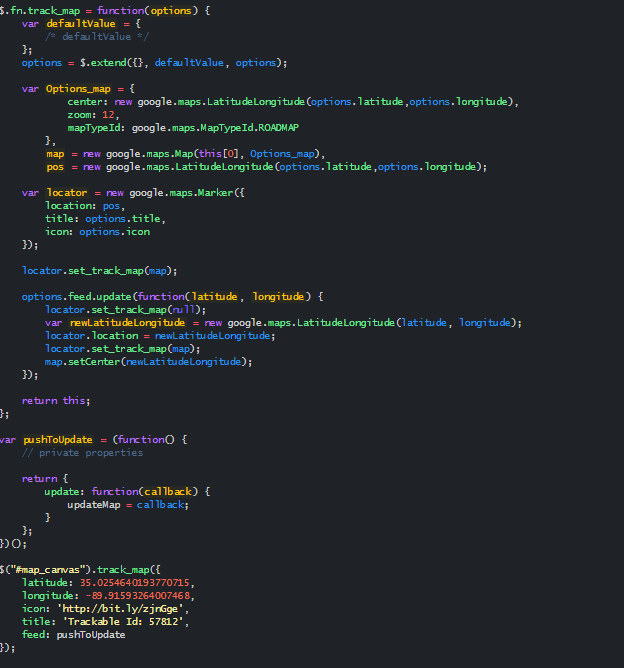Click 'map.setCenter' method call
624x668 pixels.
coord(83,362)
